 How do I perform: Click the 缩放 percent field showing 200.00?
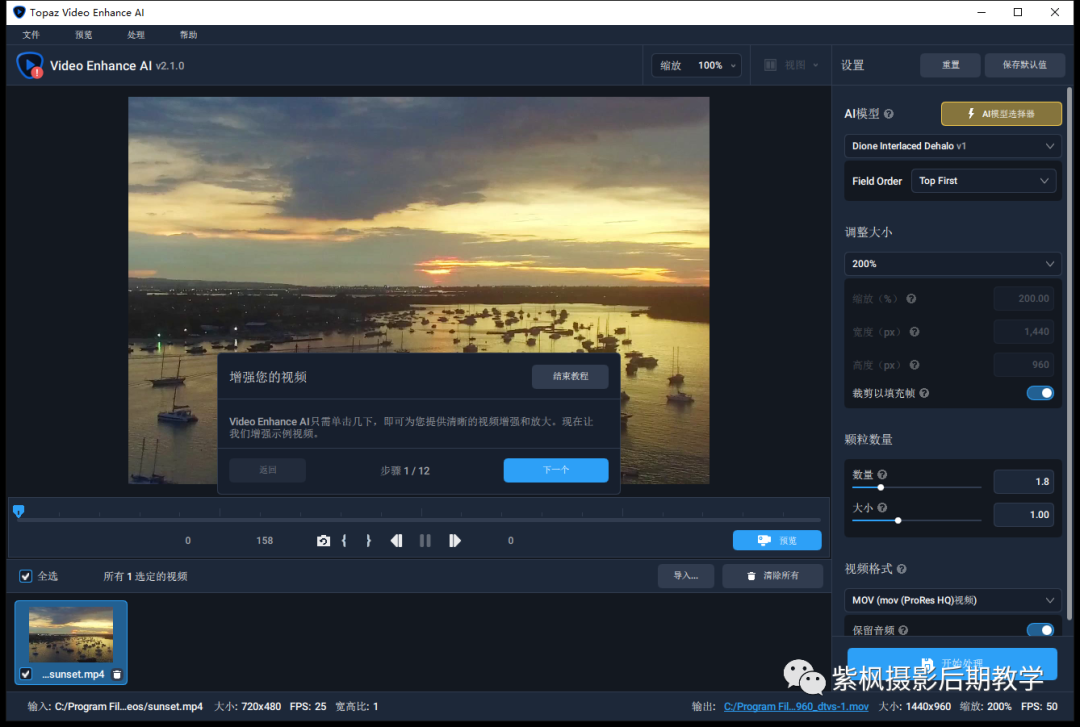coord(1024,299)
